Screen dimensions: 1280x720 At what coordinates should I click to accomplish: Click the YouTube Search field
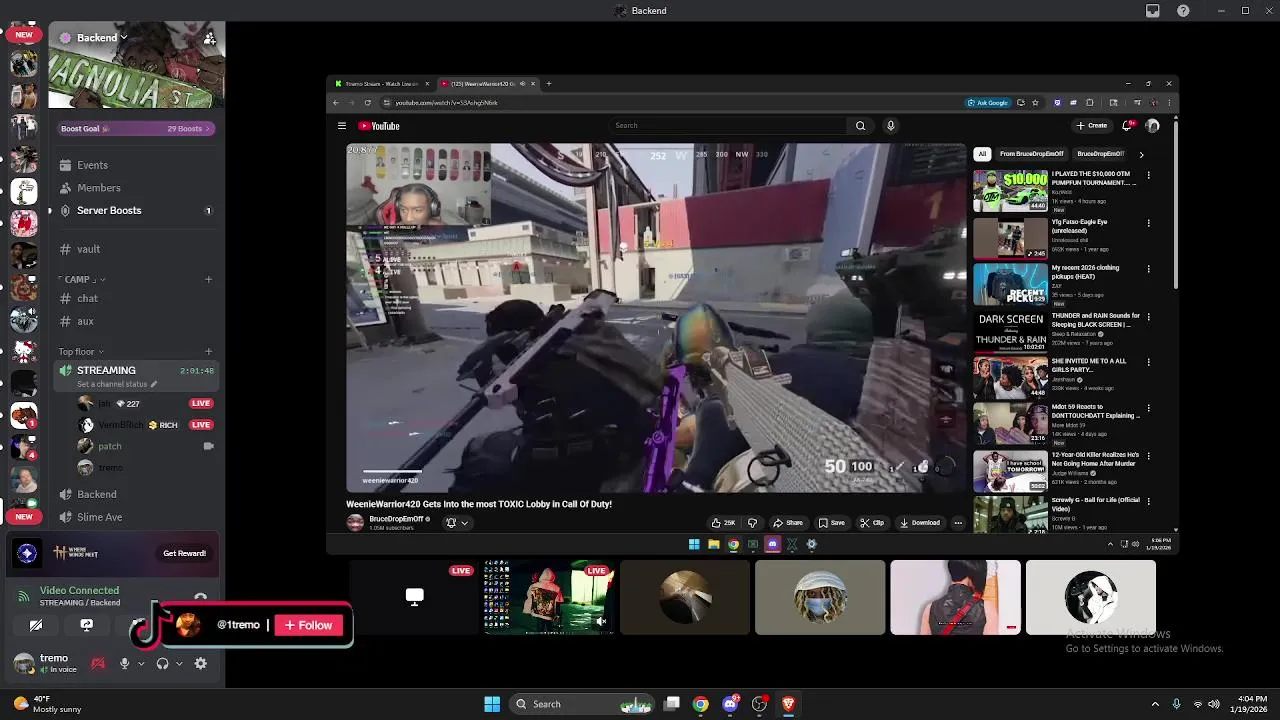727,126
